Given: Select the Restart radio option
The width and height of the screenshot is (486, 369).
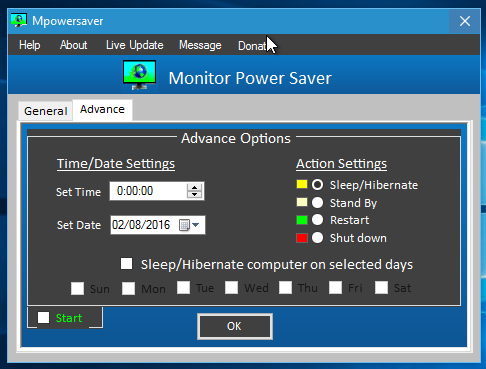Looking at the screenshot, I should coord(317,220).
